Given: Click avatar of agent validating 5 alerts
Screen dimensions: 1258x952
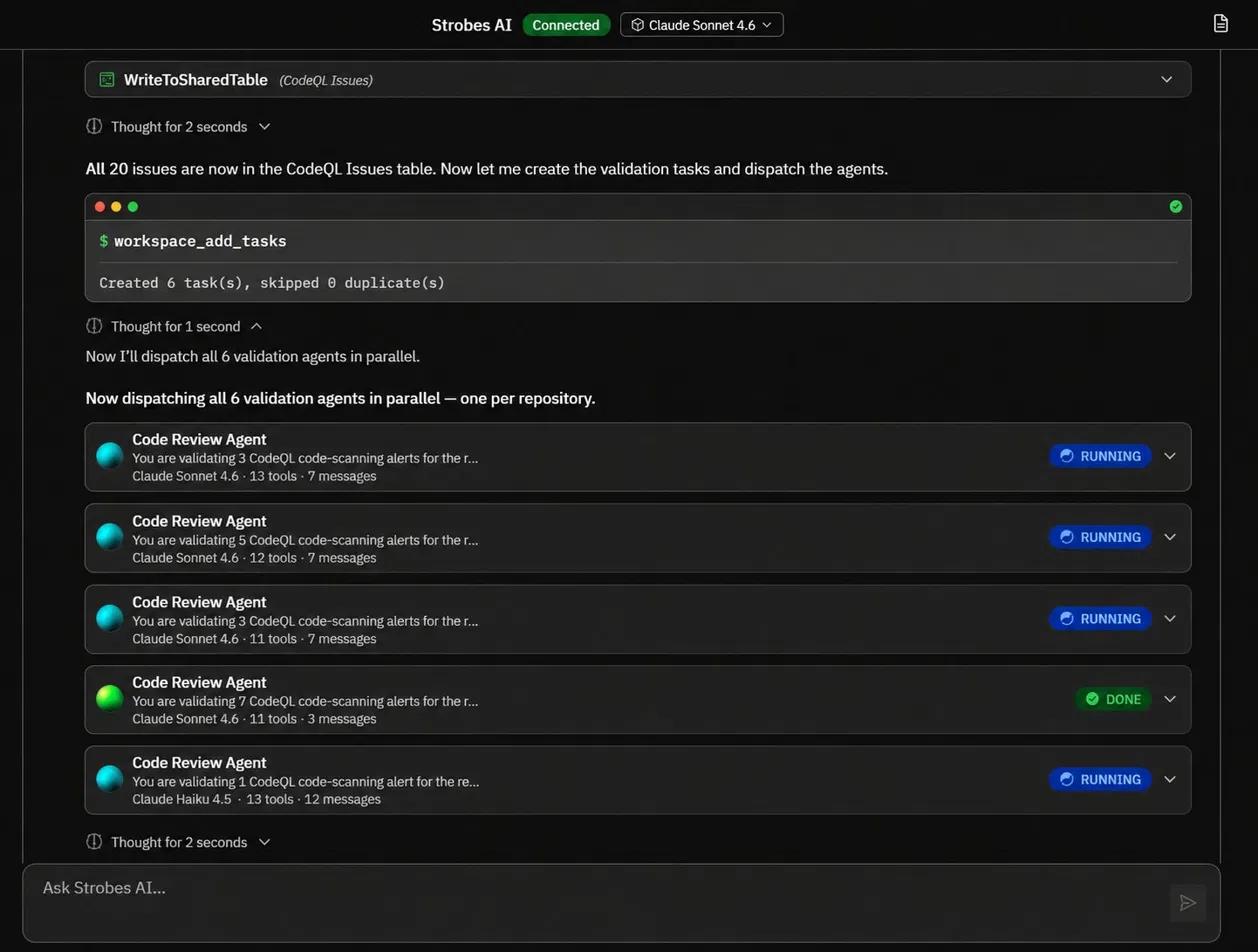Looking at the screenshot, I should point(109,537).
